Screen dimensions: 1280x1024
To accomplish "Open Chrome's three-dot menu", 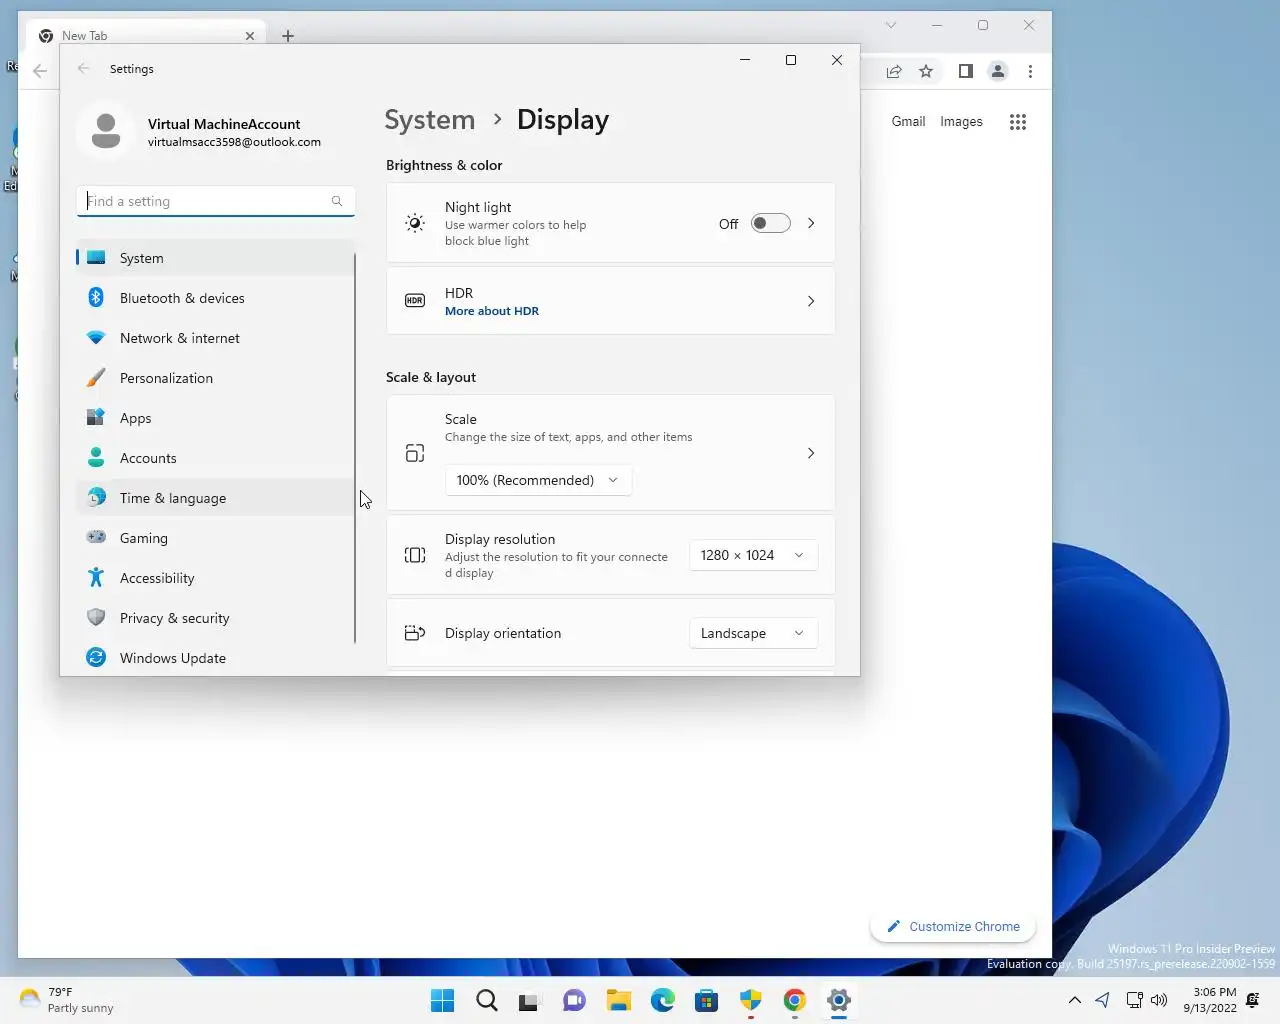I will [1030, 71].
